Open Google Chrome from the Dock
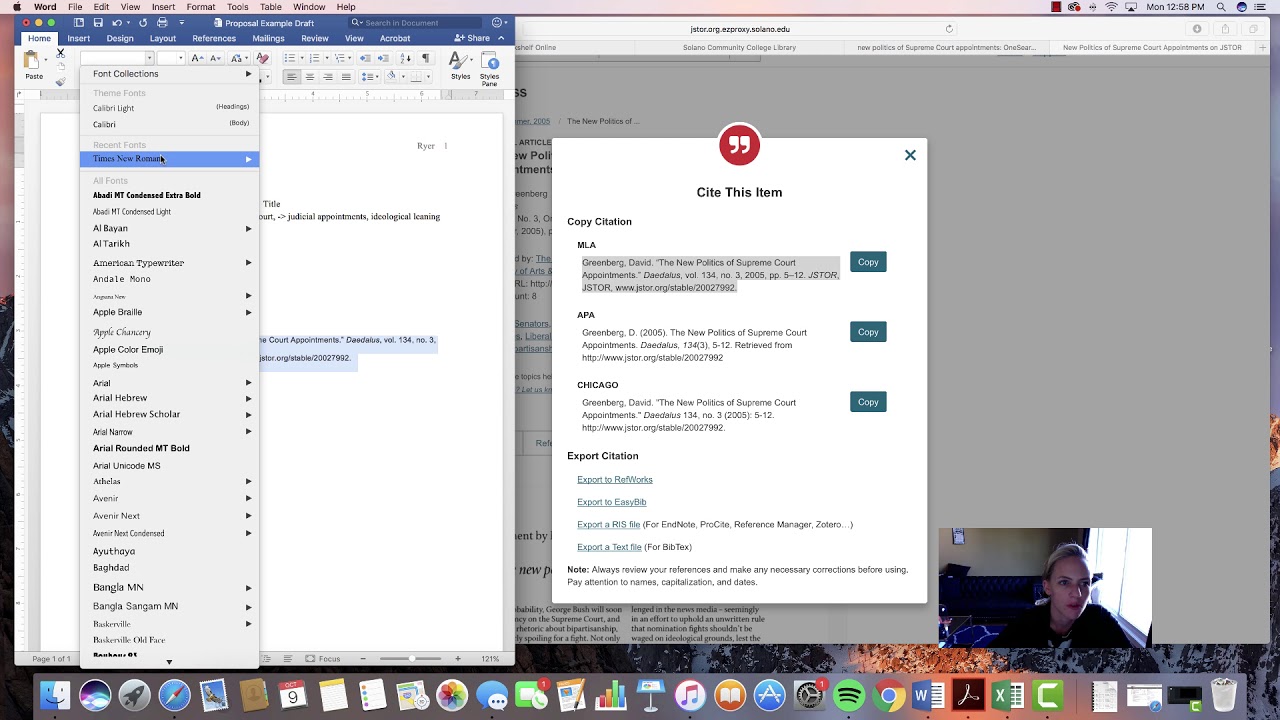The height and width of the screenshot is (720, 1280). [x=889, y=695]
